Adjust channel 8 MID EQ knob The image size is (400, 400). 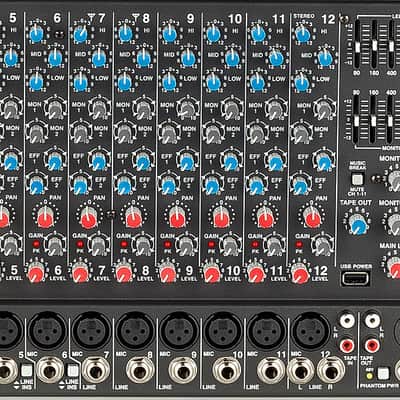pyautogui.click(x=144, y=58)
